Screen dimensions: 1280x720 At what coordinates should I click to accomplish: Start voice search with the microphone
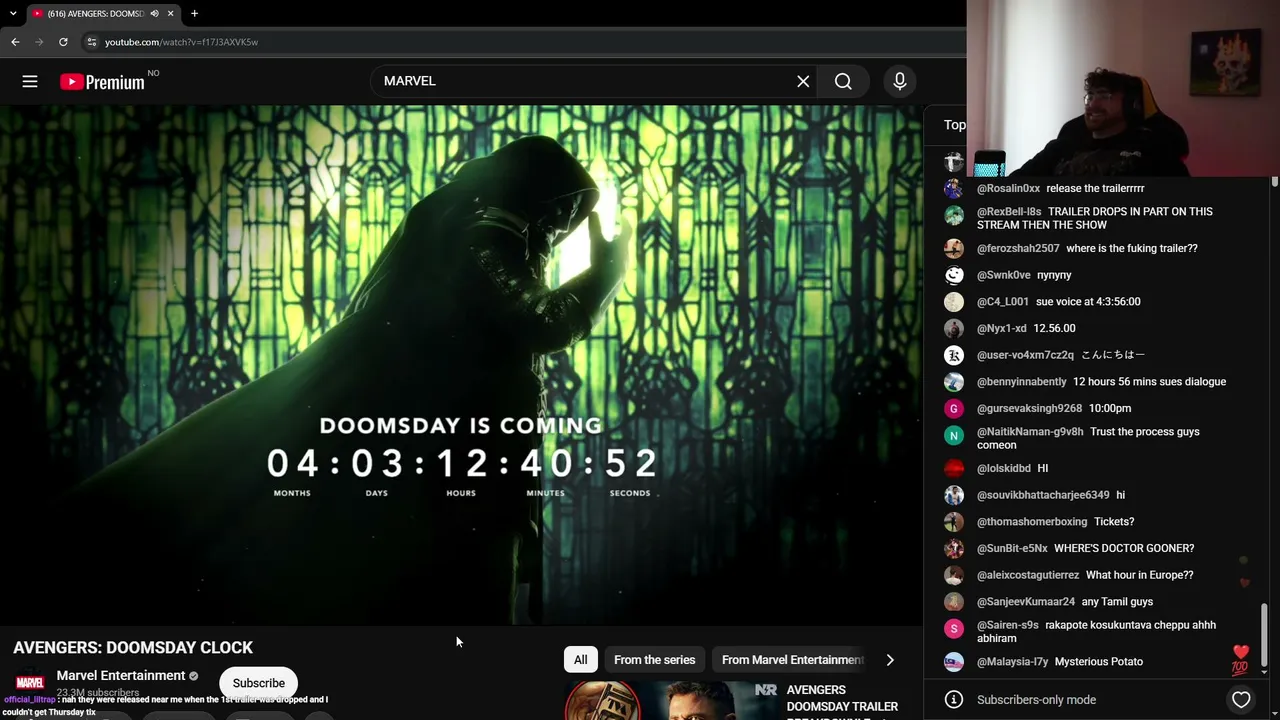pos(900,81)
